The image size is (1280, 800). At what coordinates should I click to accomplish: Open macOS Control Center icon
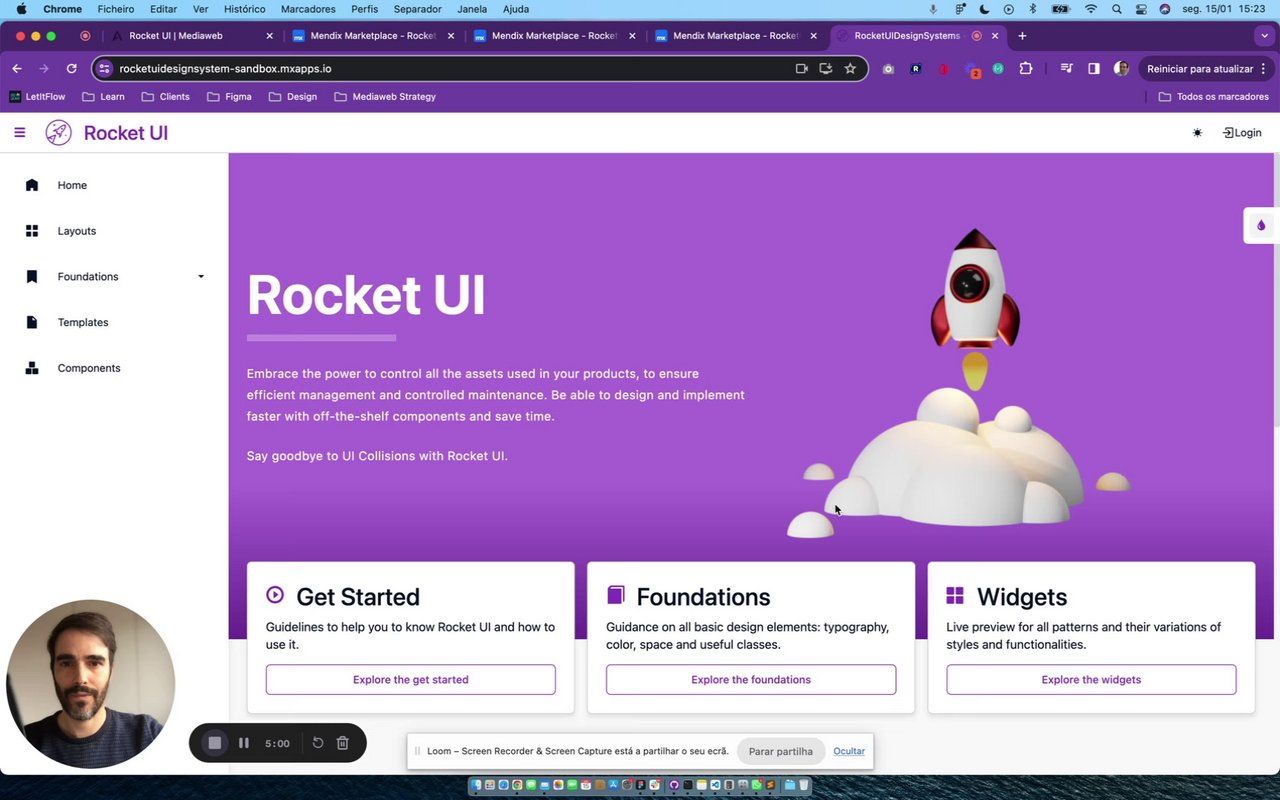pos(1141,9)
